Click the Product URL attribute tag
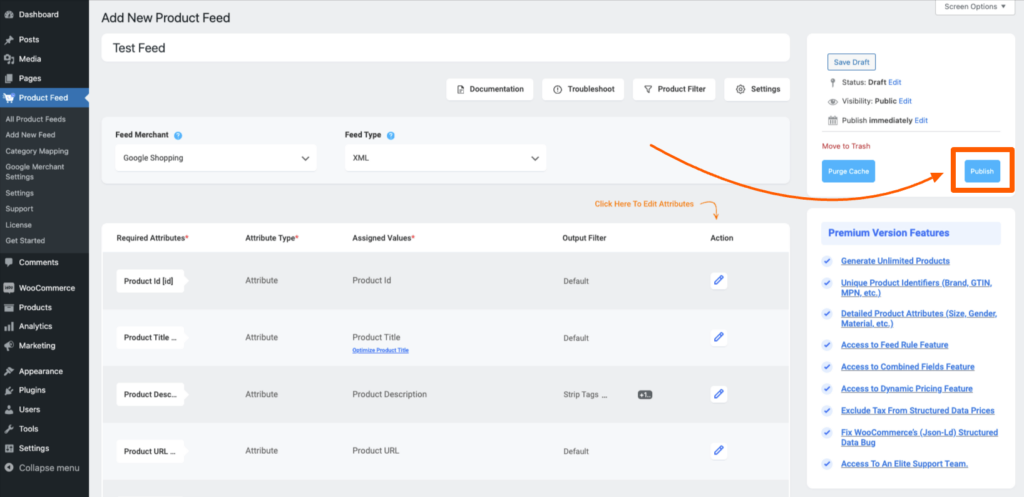Viewport: 1024px width, 497px height. coord(150,451)
